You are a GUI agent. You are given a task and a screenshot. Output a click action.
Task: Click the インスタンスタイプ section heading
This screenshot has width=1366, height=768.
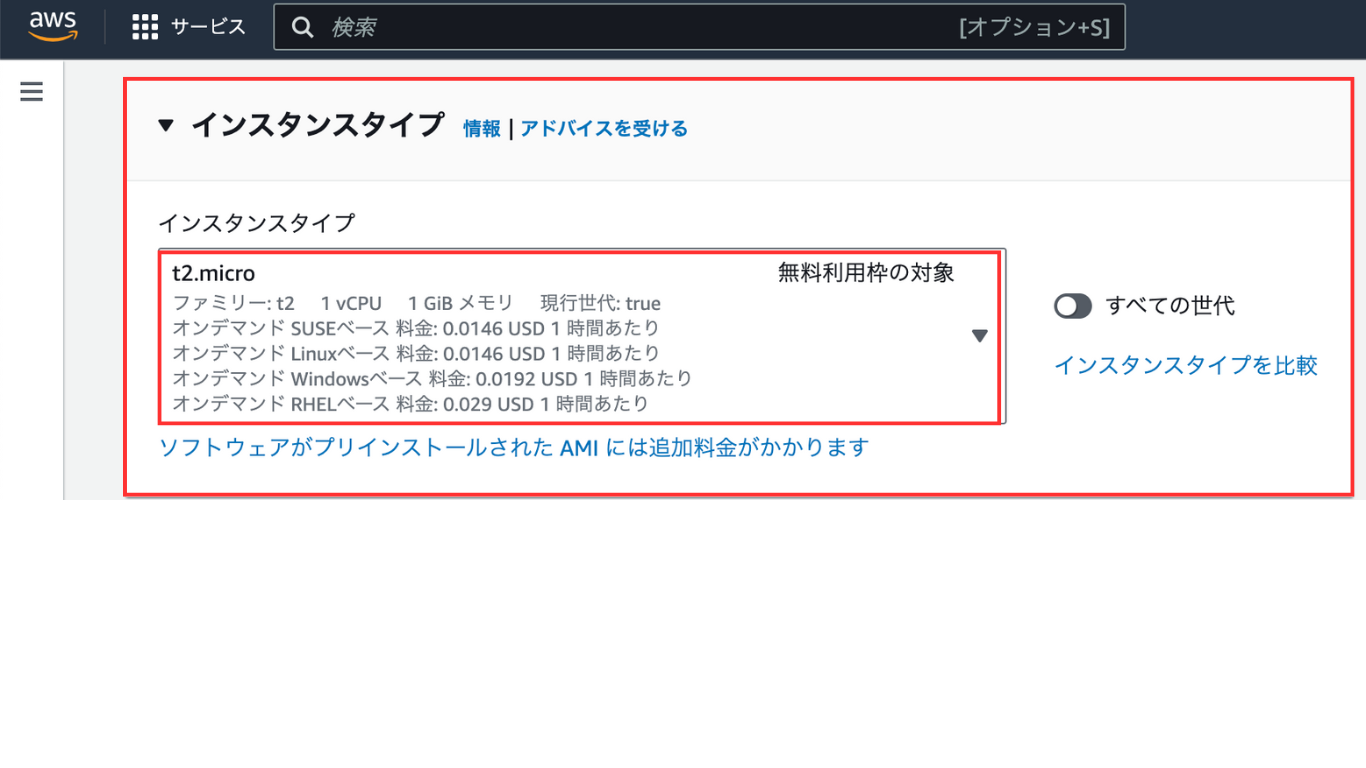click(x=318, y=125)
